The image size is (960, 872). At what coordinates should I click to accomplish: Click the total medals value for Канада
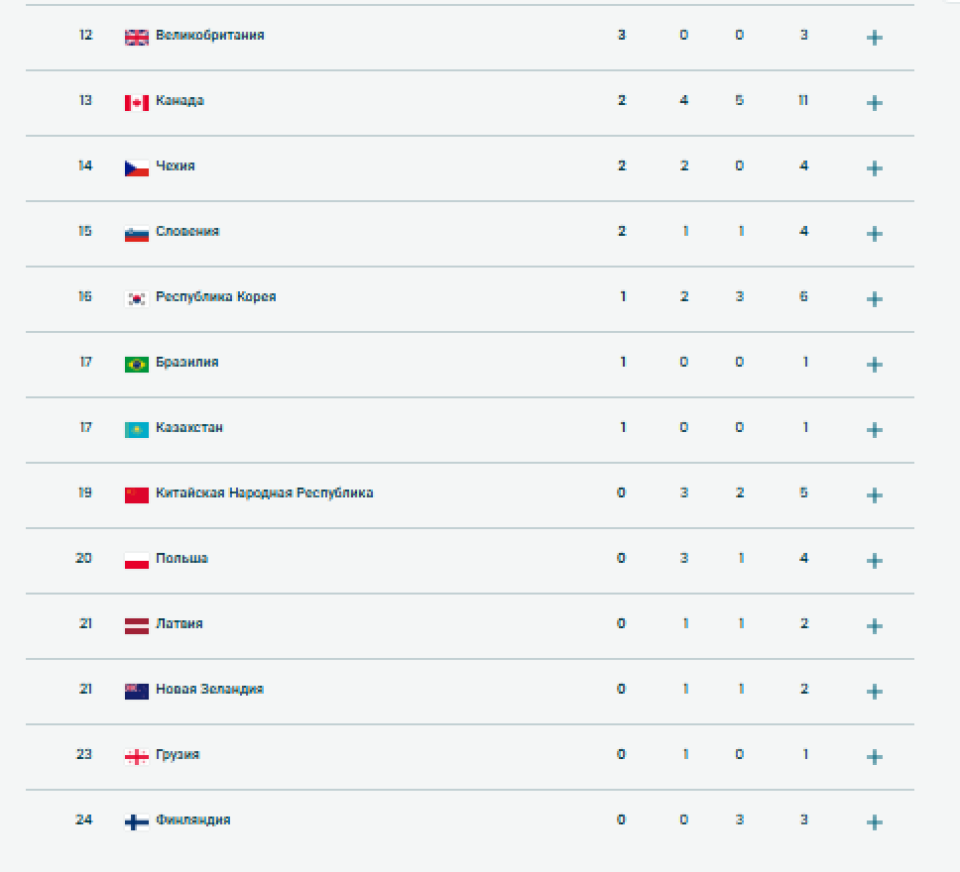click(x=803, y=101)
